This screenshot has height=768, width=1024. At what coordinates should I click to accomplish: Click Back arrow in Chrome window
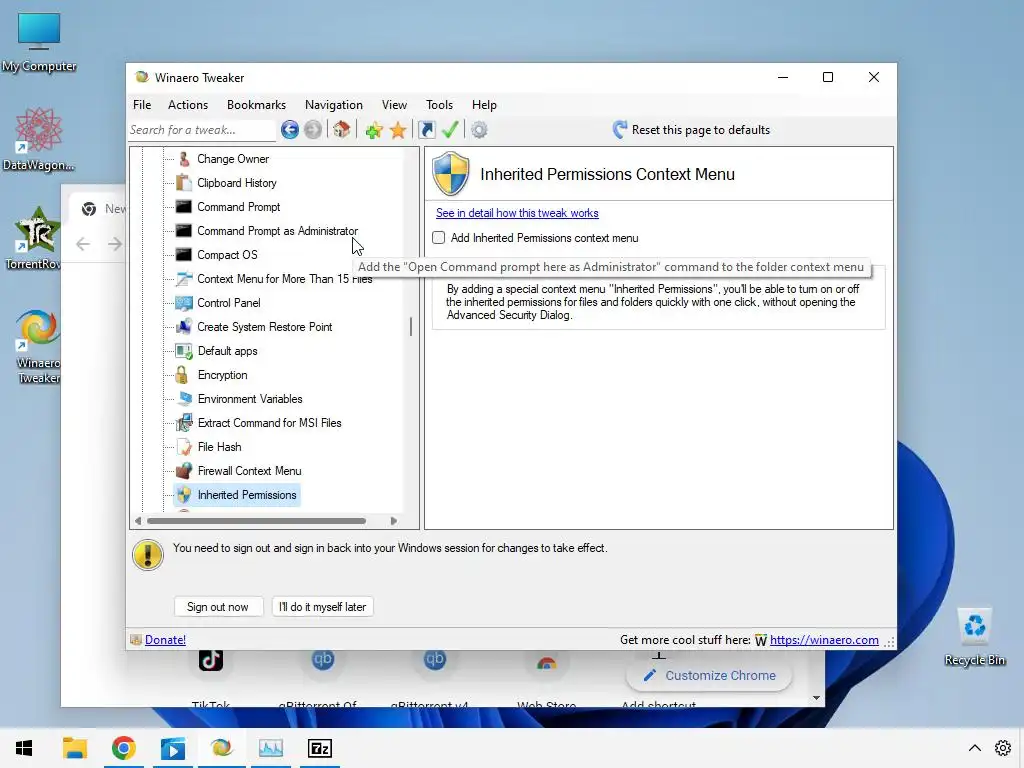[83, 244]
